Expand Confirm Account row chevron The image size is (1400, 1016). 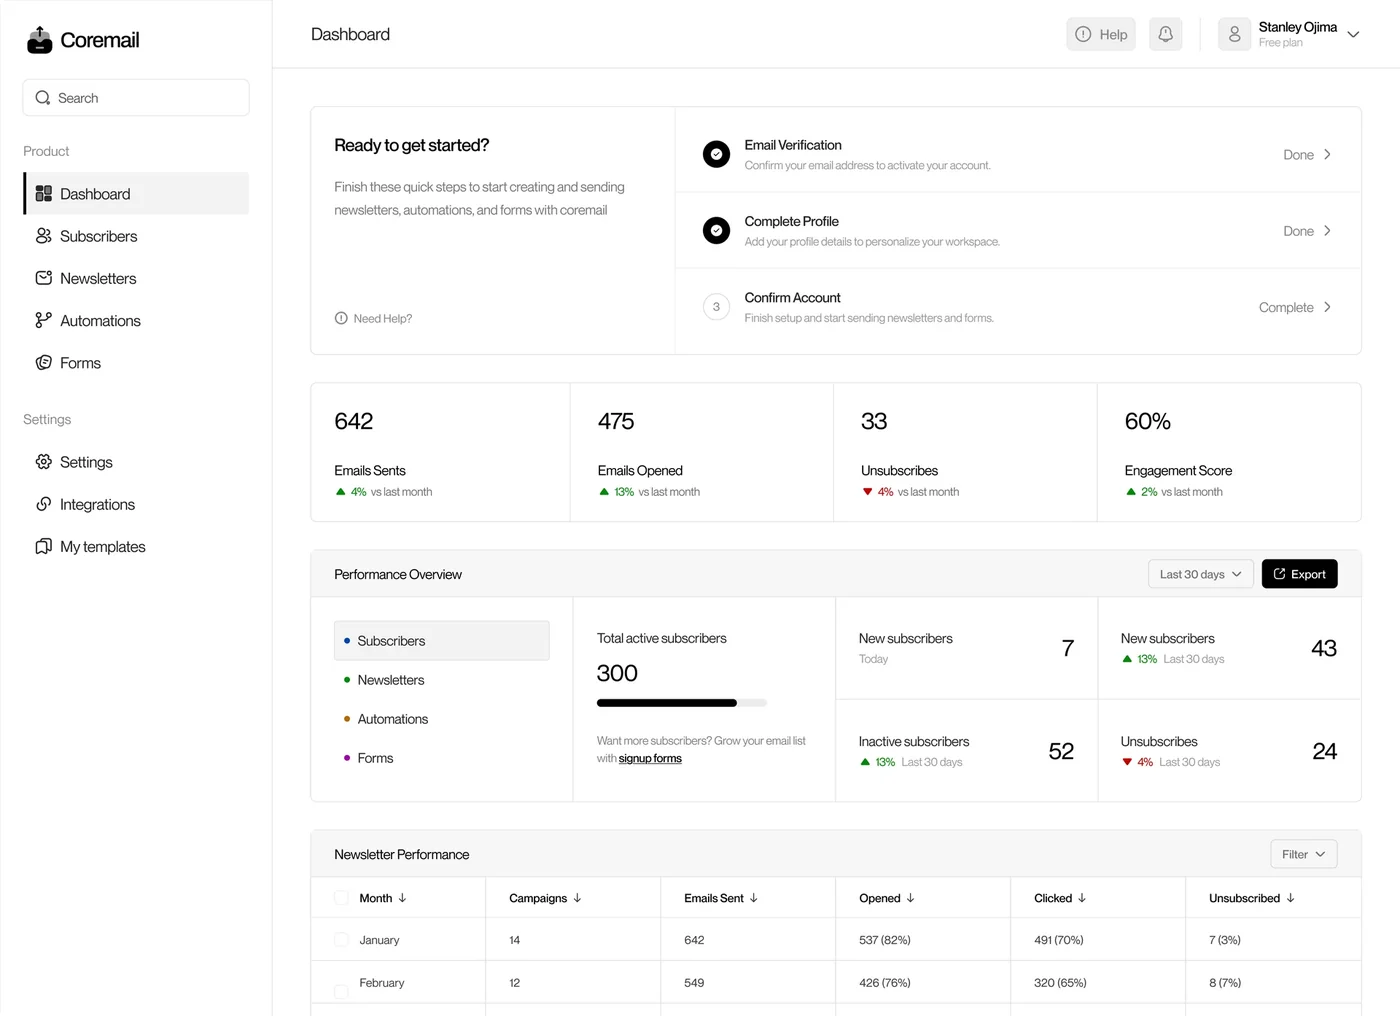click(1327, 307)
